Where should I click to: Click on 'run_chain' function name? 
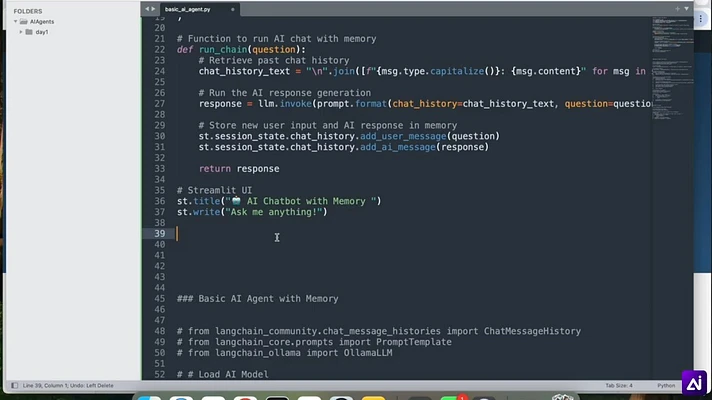pos(222,49)
